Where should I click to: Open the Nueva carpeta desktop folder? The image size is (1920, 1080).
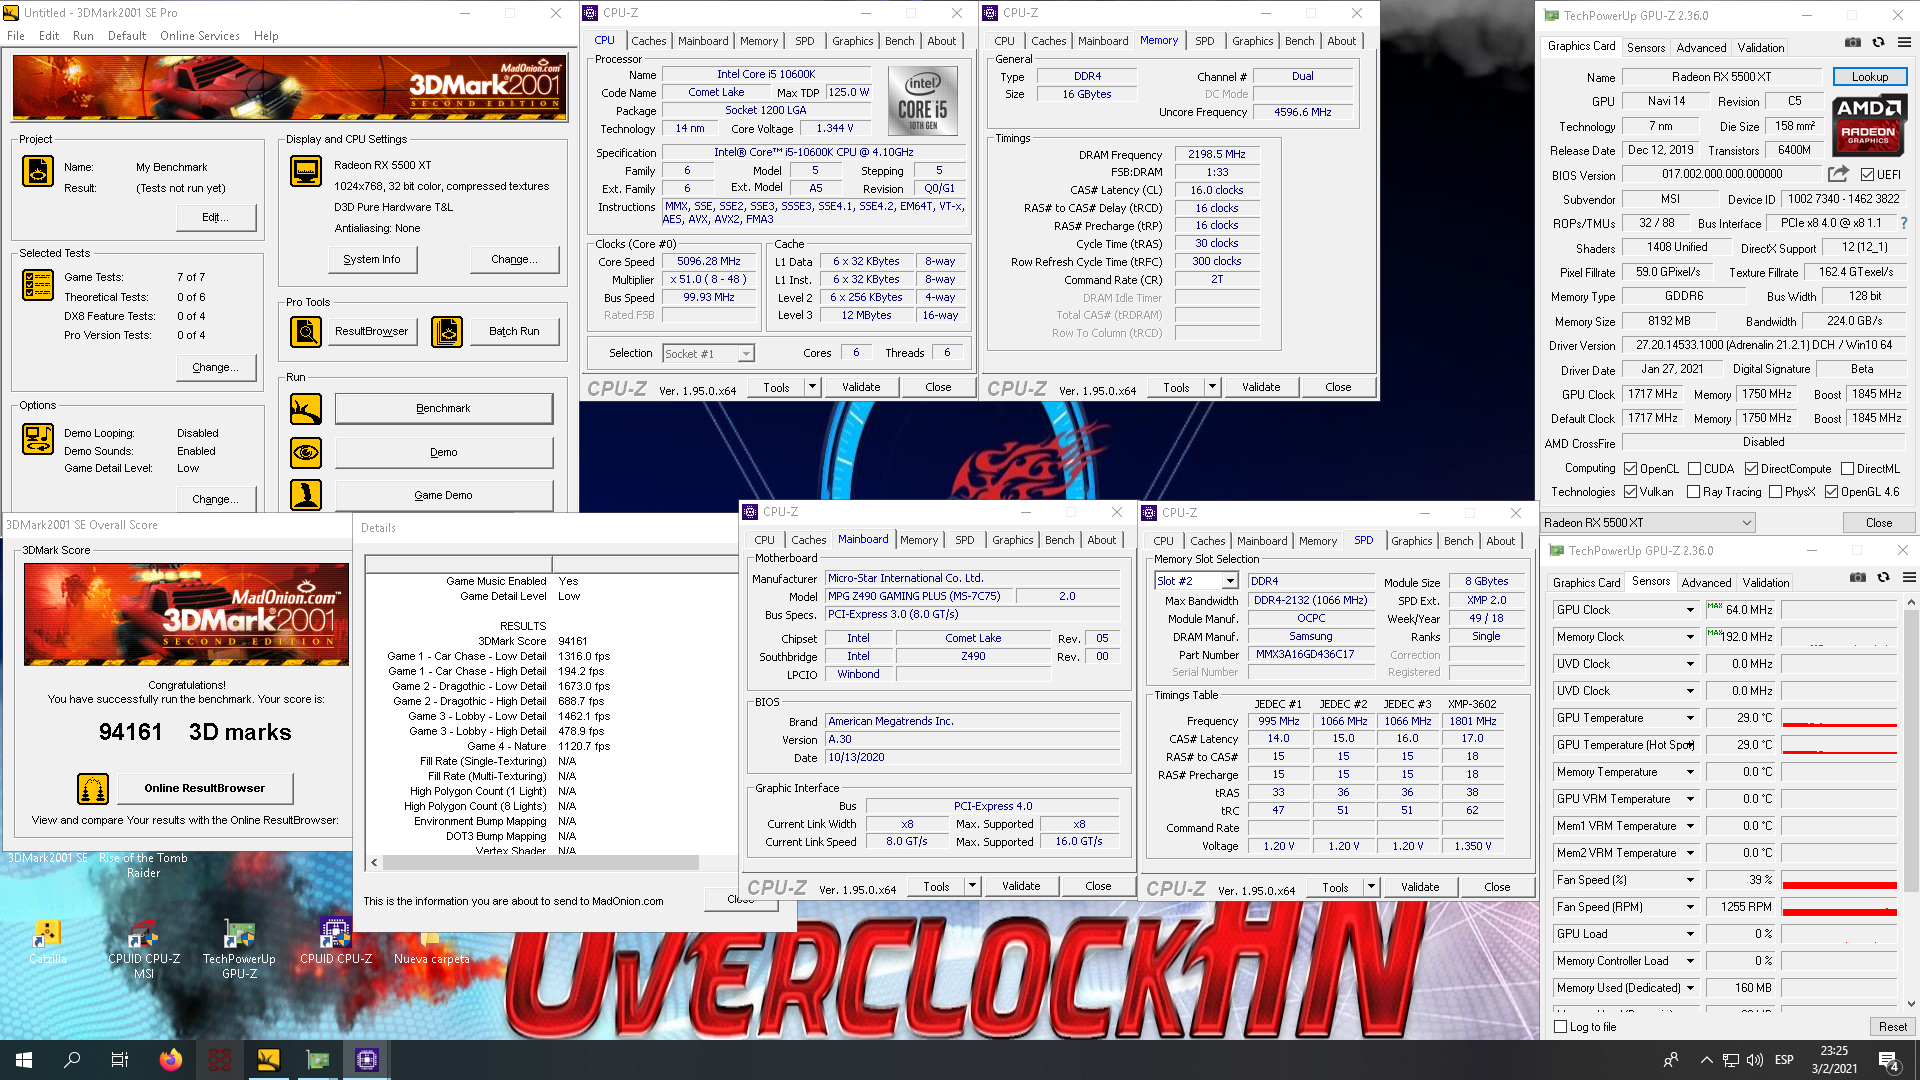tap(431, 945)
